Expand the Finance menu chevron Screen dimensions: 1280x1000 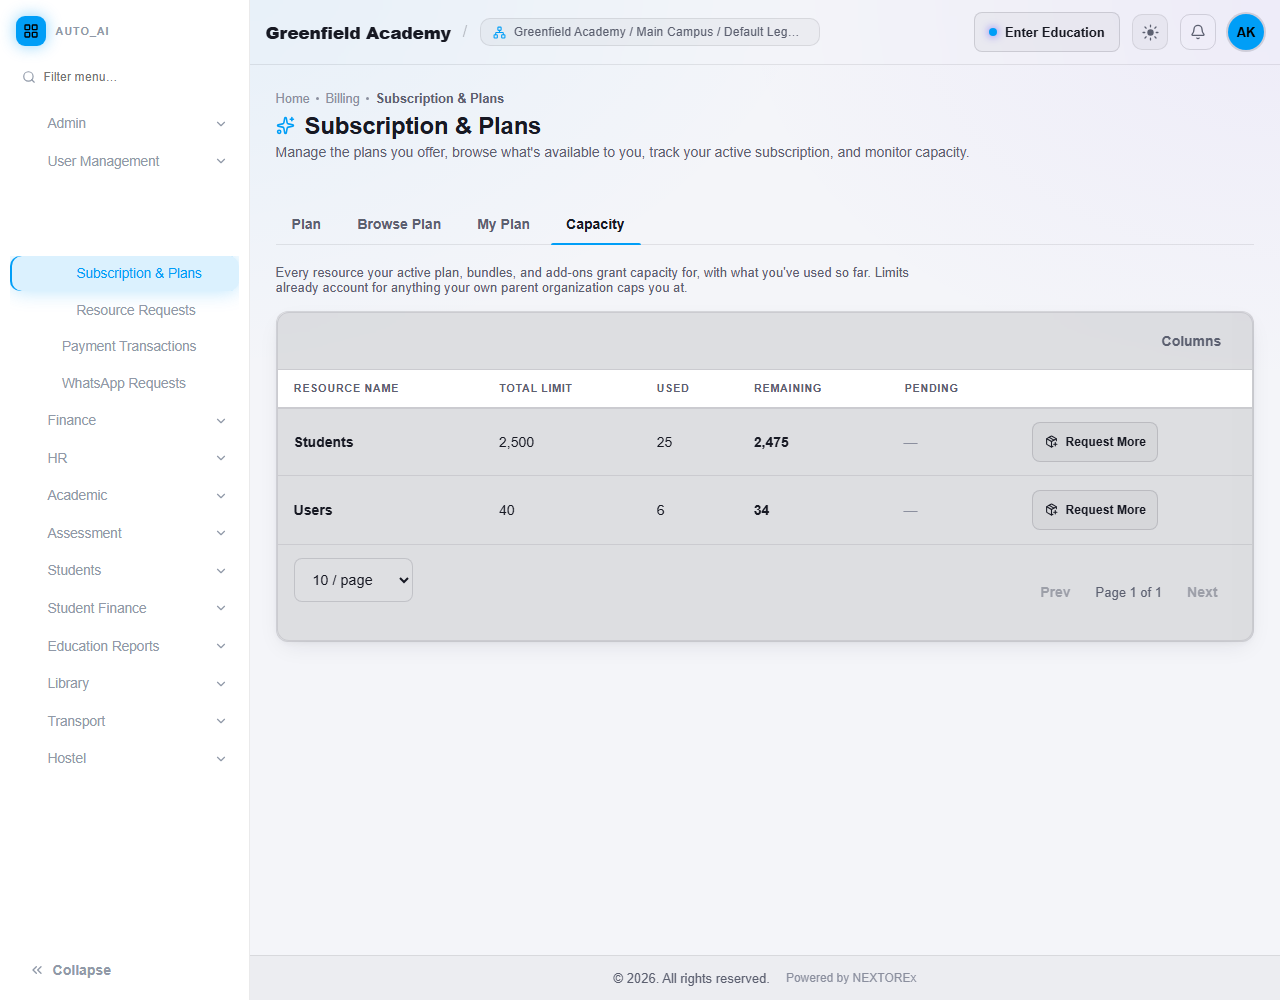(221, 421)
